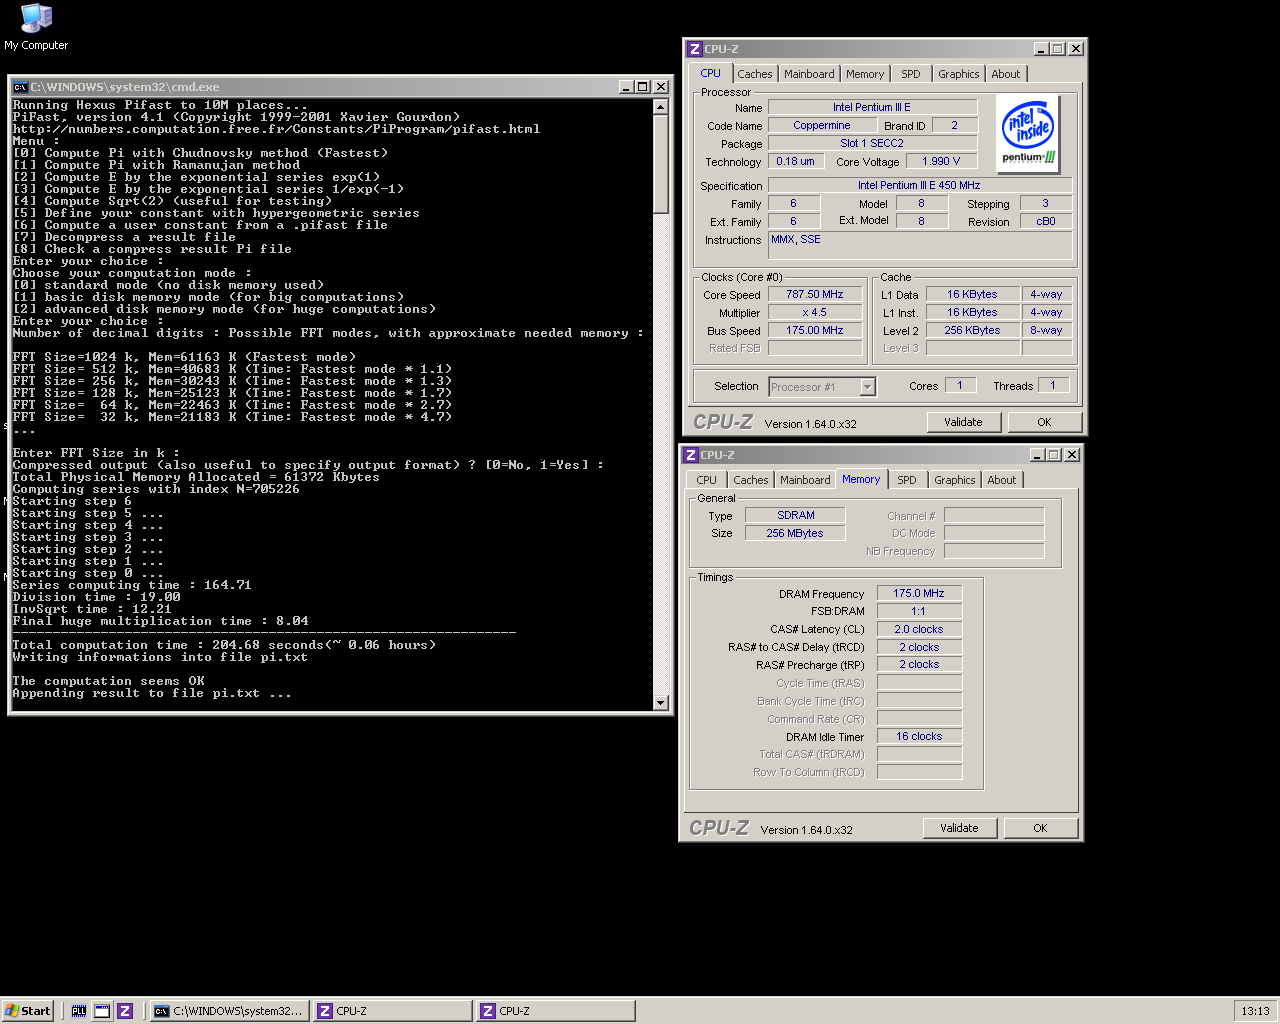Click cmd window scrollbar up arrow
The width and height of the screenshot is (1280, 1024).
(x=660, y=106)
